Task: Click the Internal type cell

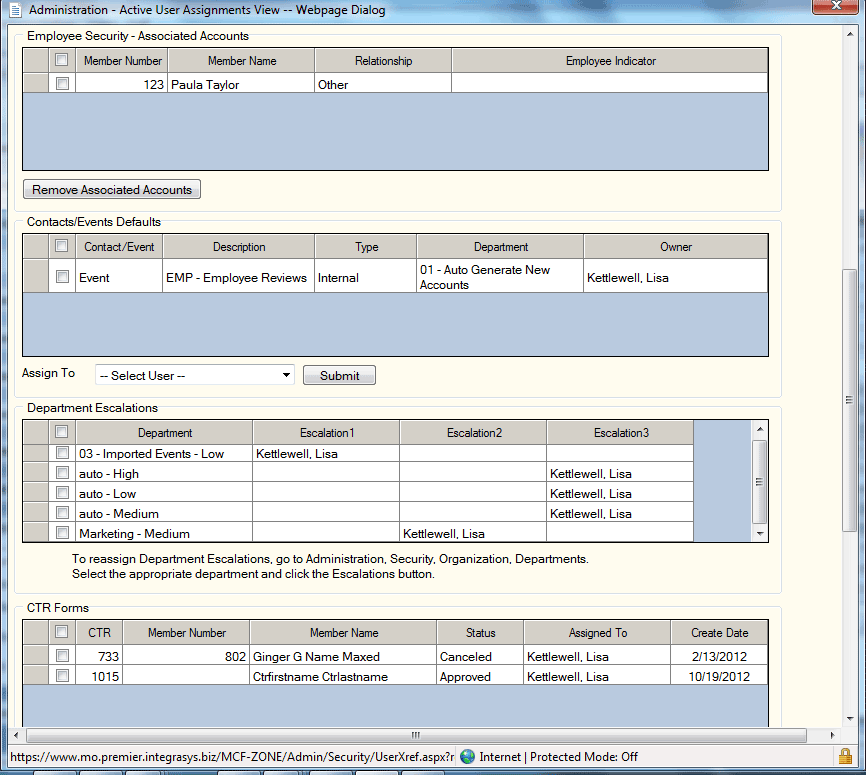Action: (366, 277)
